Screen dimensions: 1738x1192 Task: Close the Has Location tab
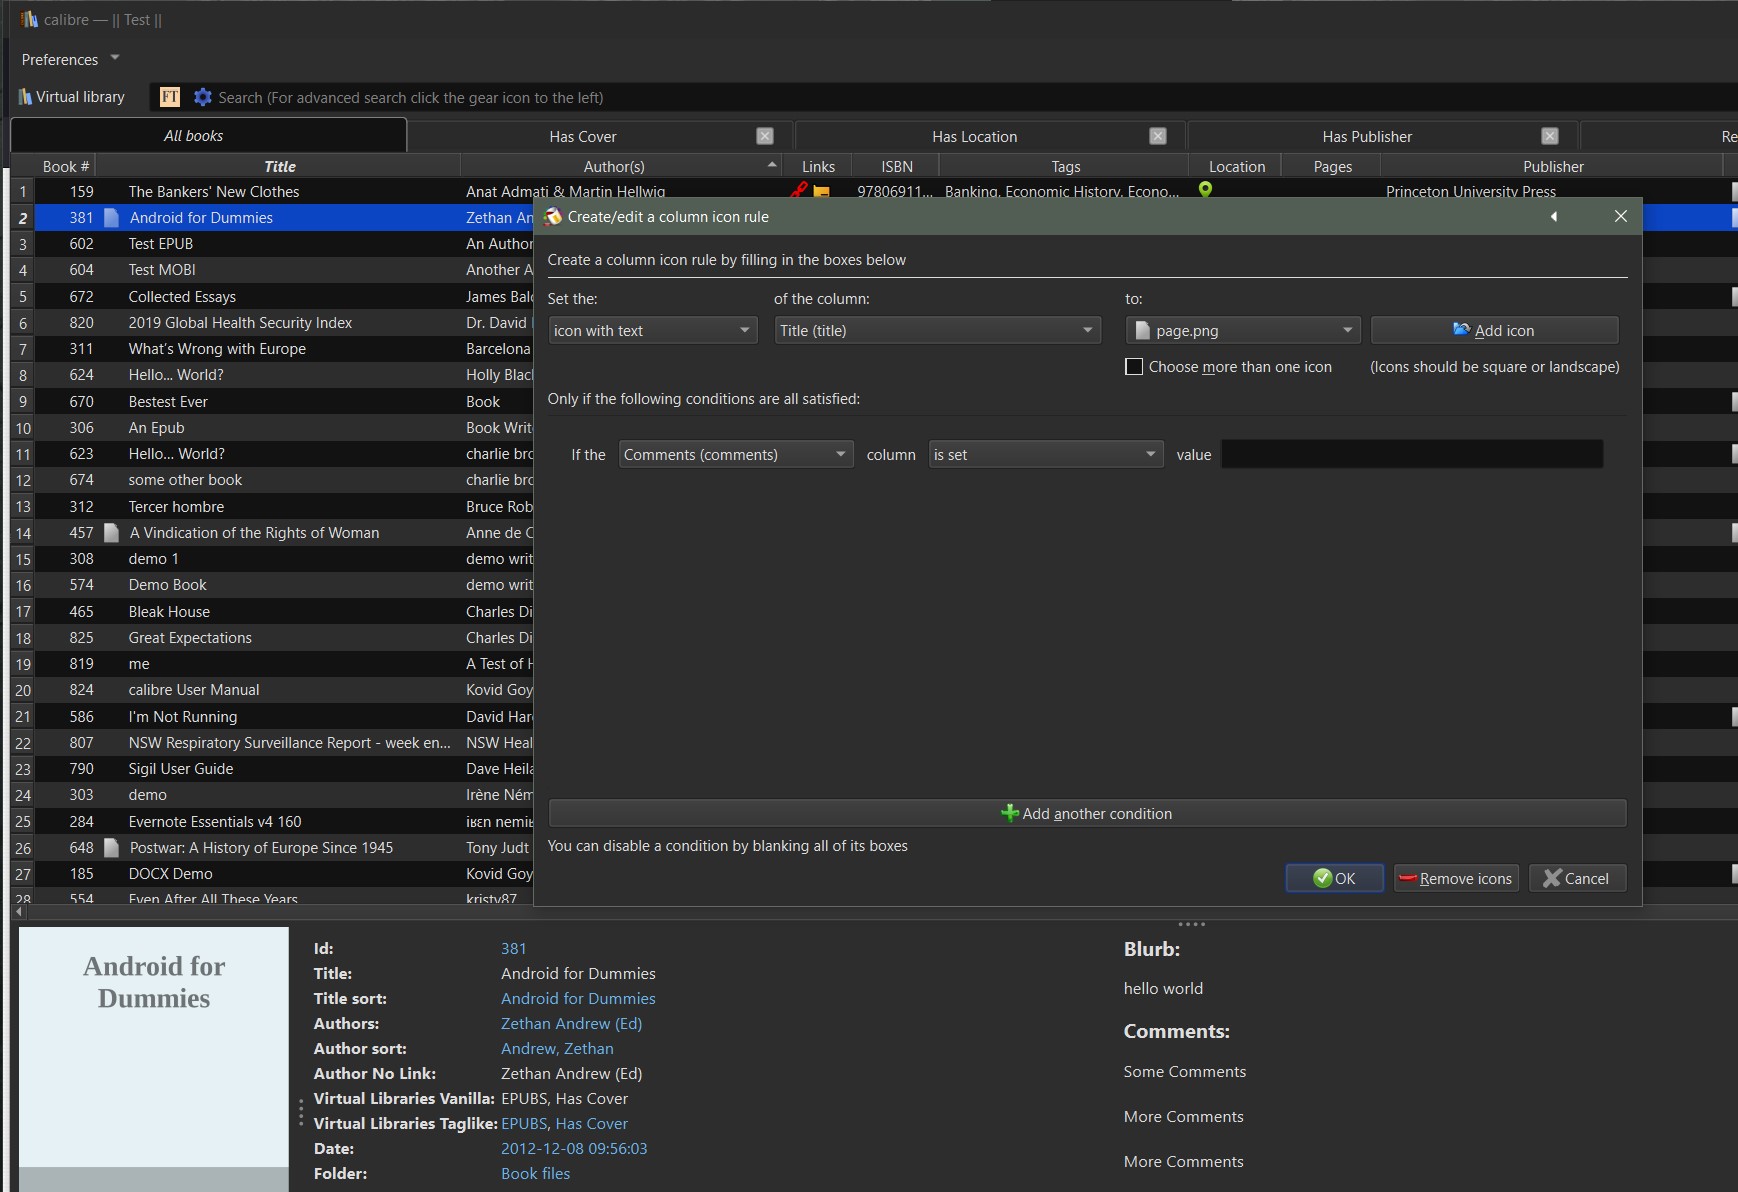point(1158,136)
